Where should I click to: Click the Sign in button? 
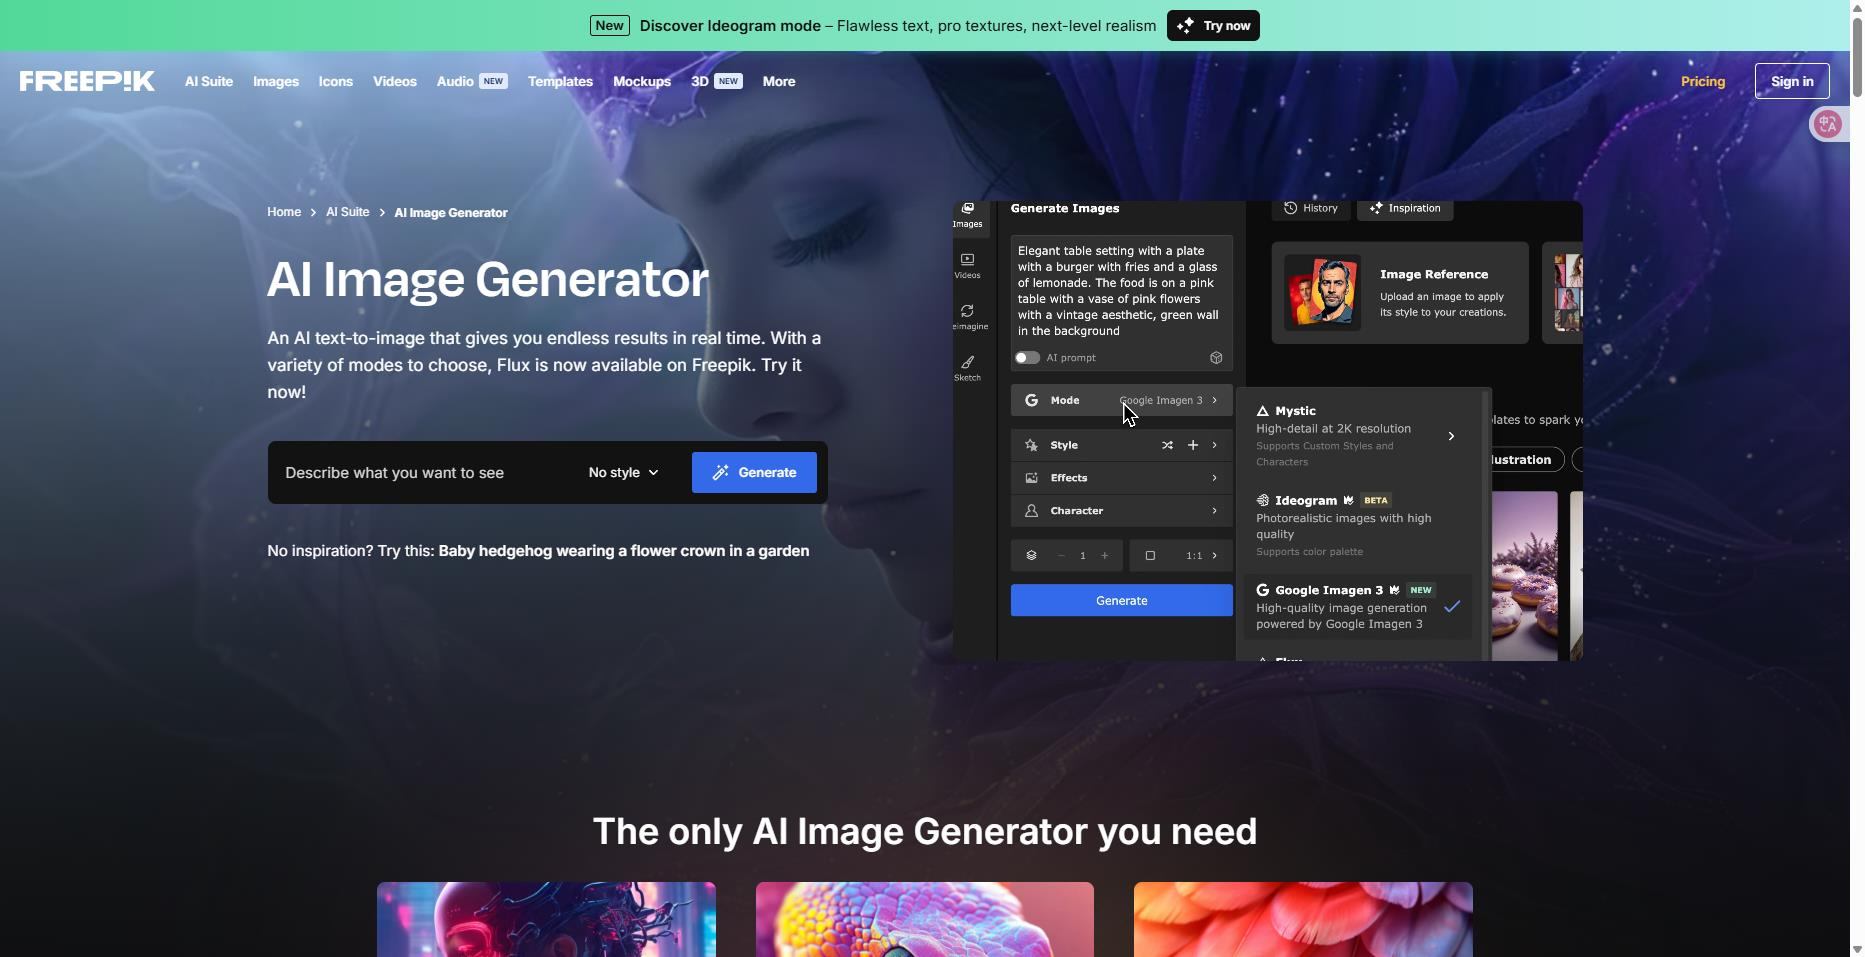point(1792,81)
